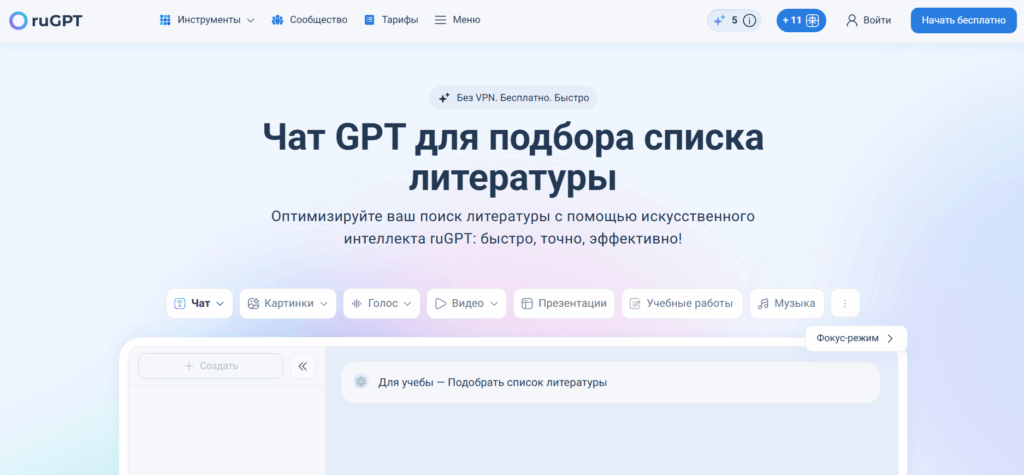Click the sparkle credits icon showing 5
The height and width of the screenshot is (475, 1024).
[719, 20]
